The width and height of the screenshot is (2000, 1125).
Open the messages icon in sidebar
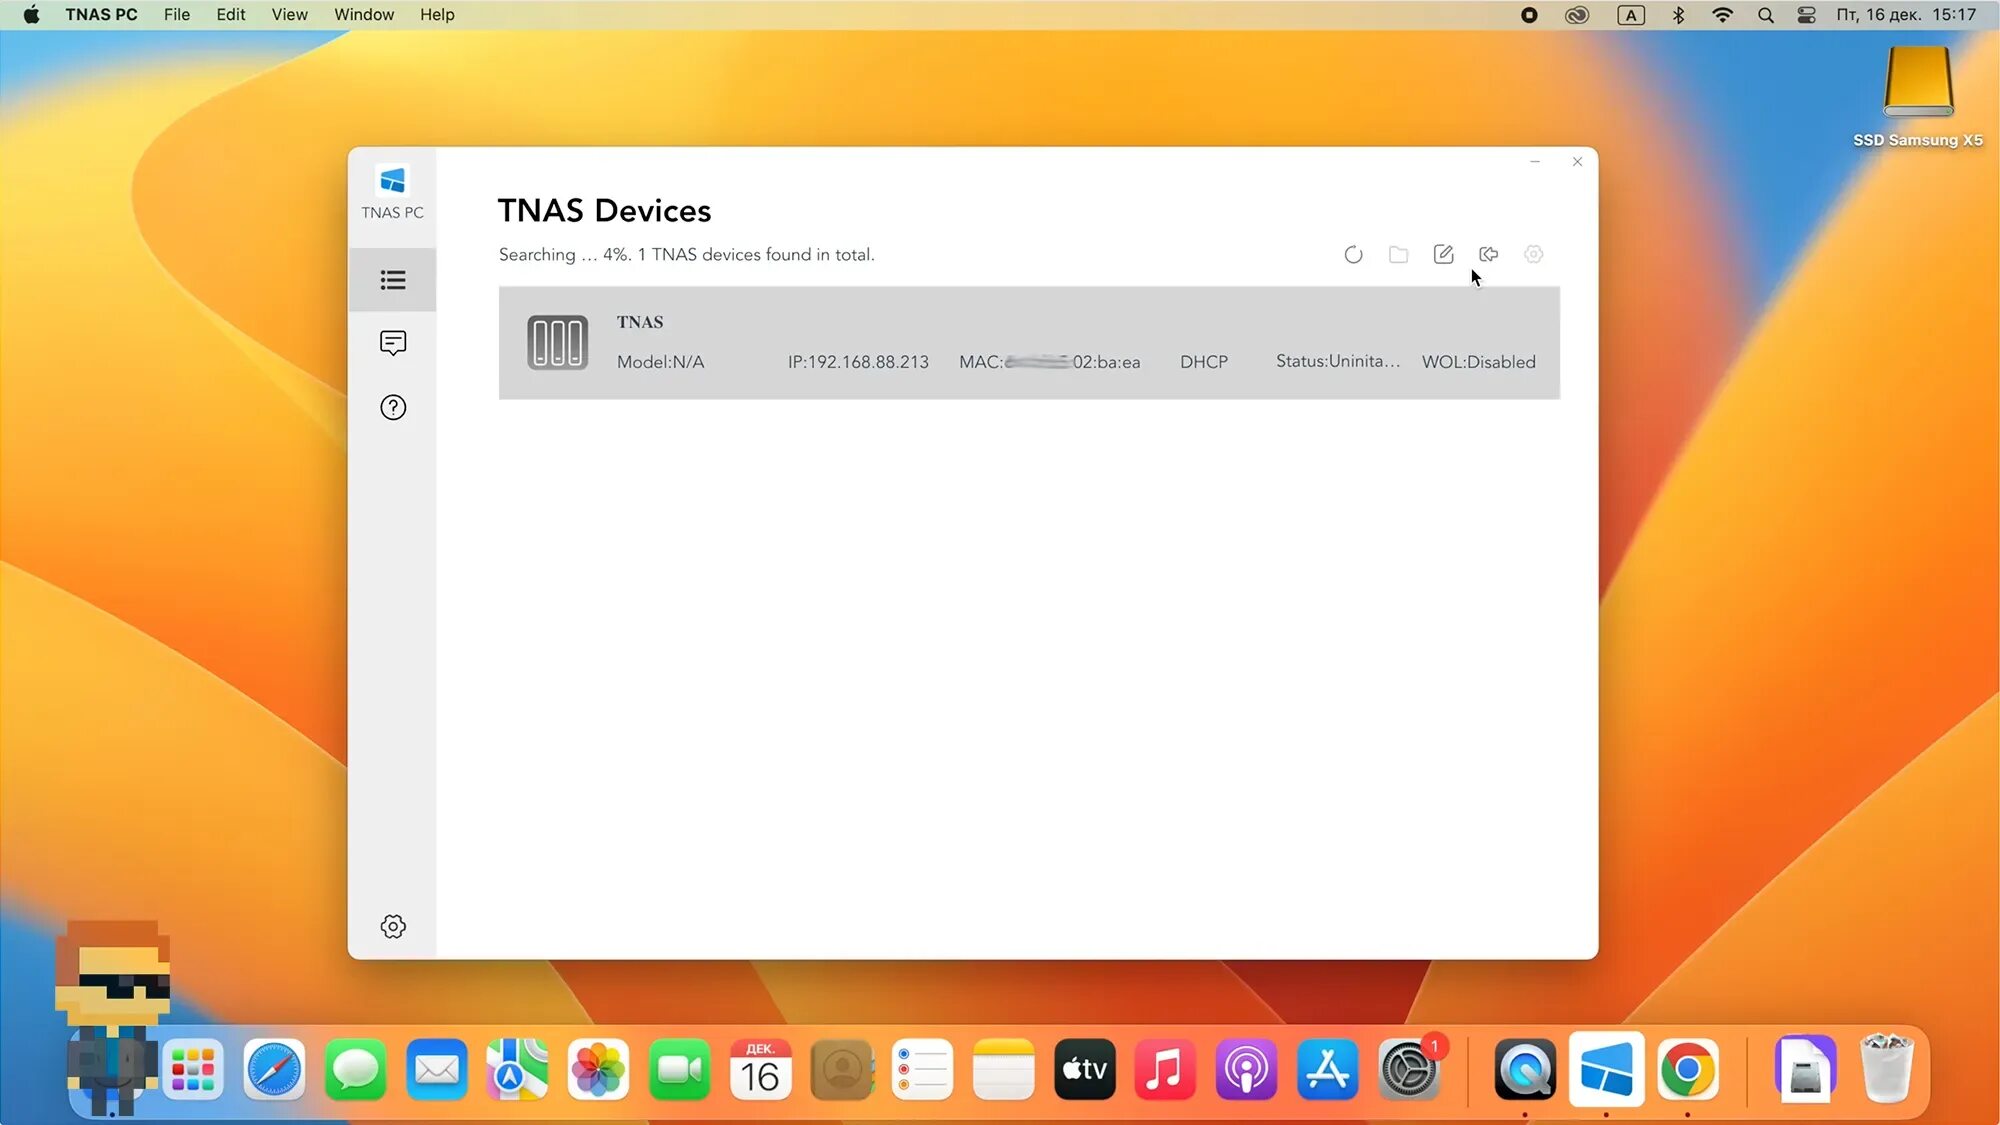pyautogui.click(x=393, y=343)
